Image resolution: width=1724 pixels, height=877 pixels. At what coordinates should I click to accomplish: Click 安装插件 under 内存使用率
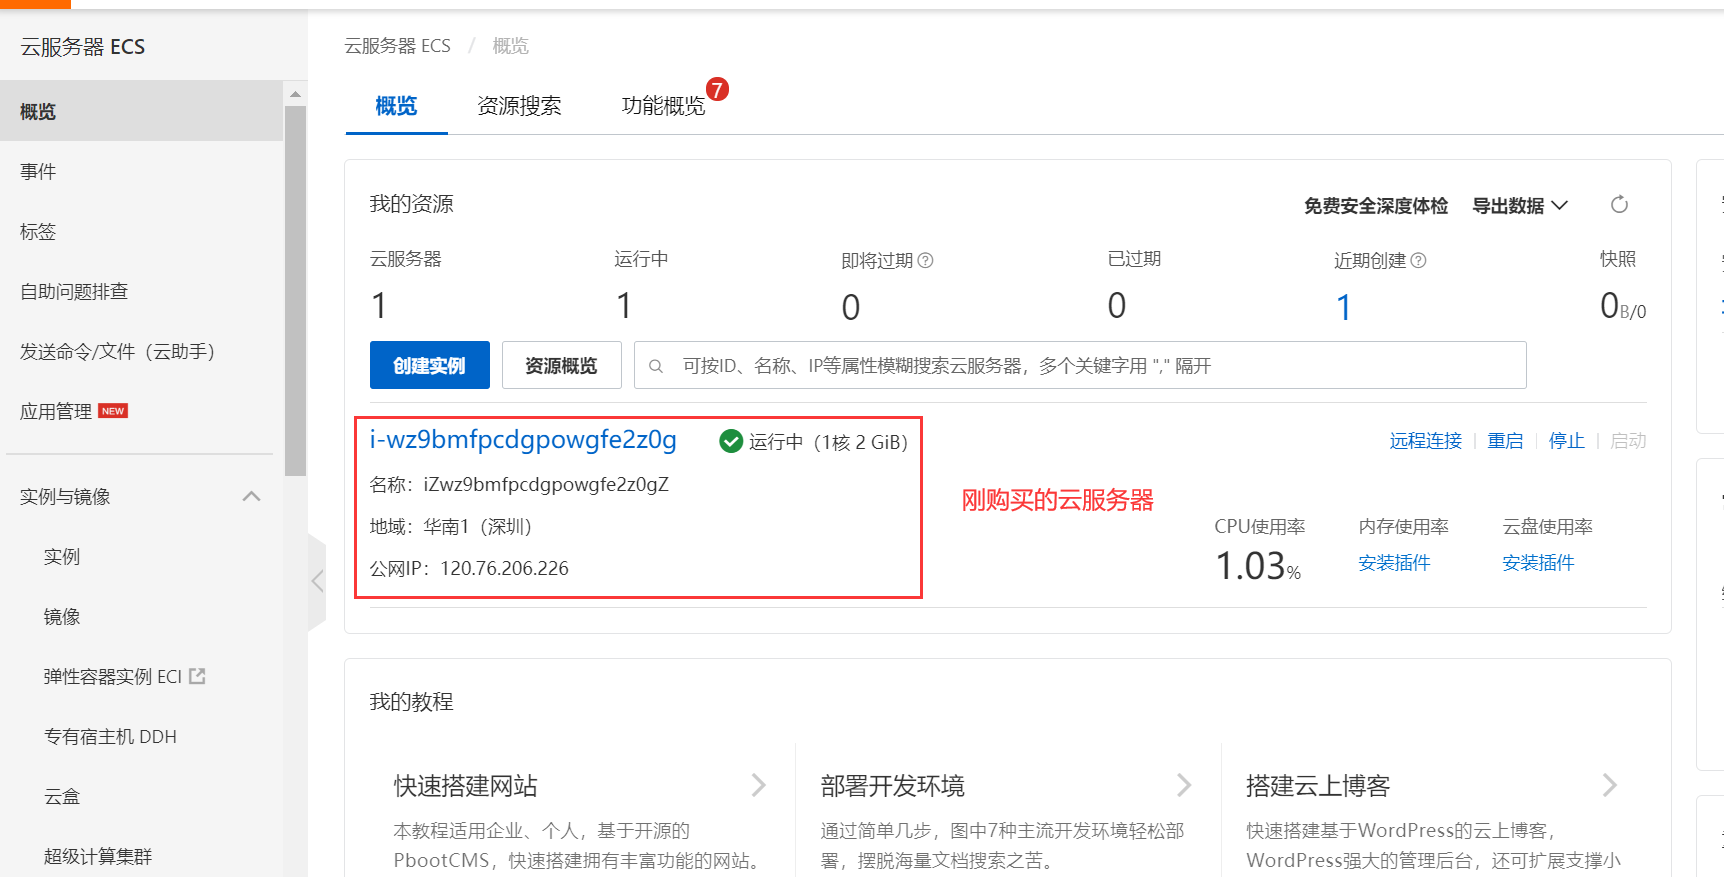click(1394, 563)
